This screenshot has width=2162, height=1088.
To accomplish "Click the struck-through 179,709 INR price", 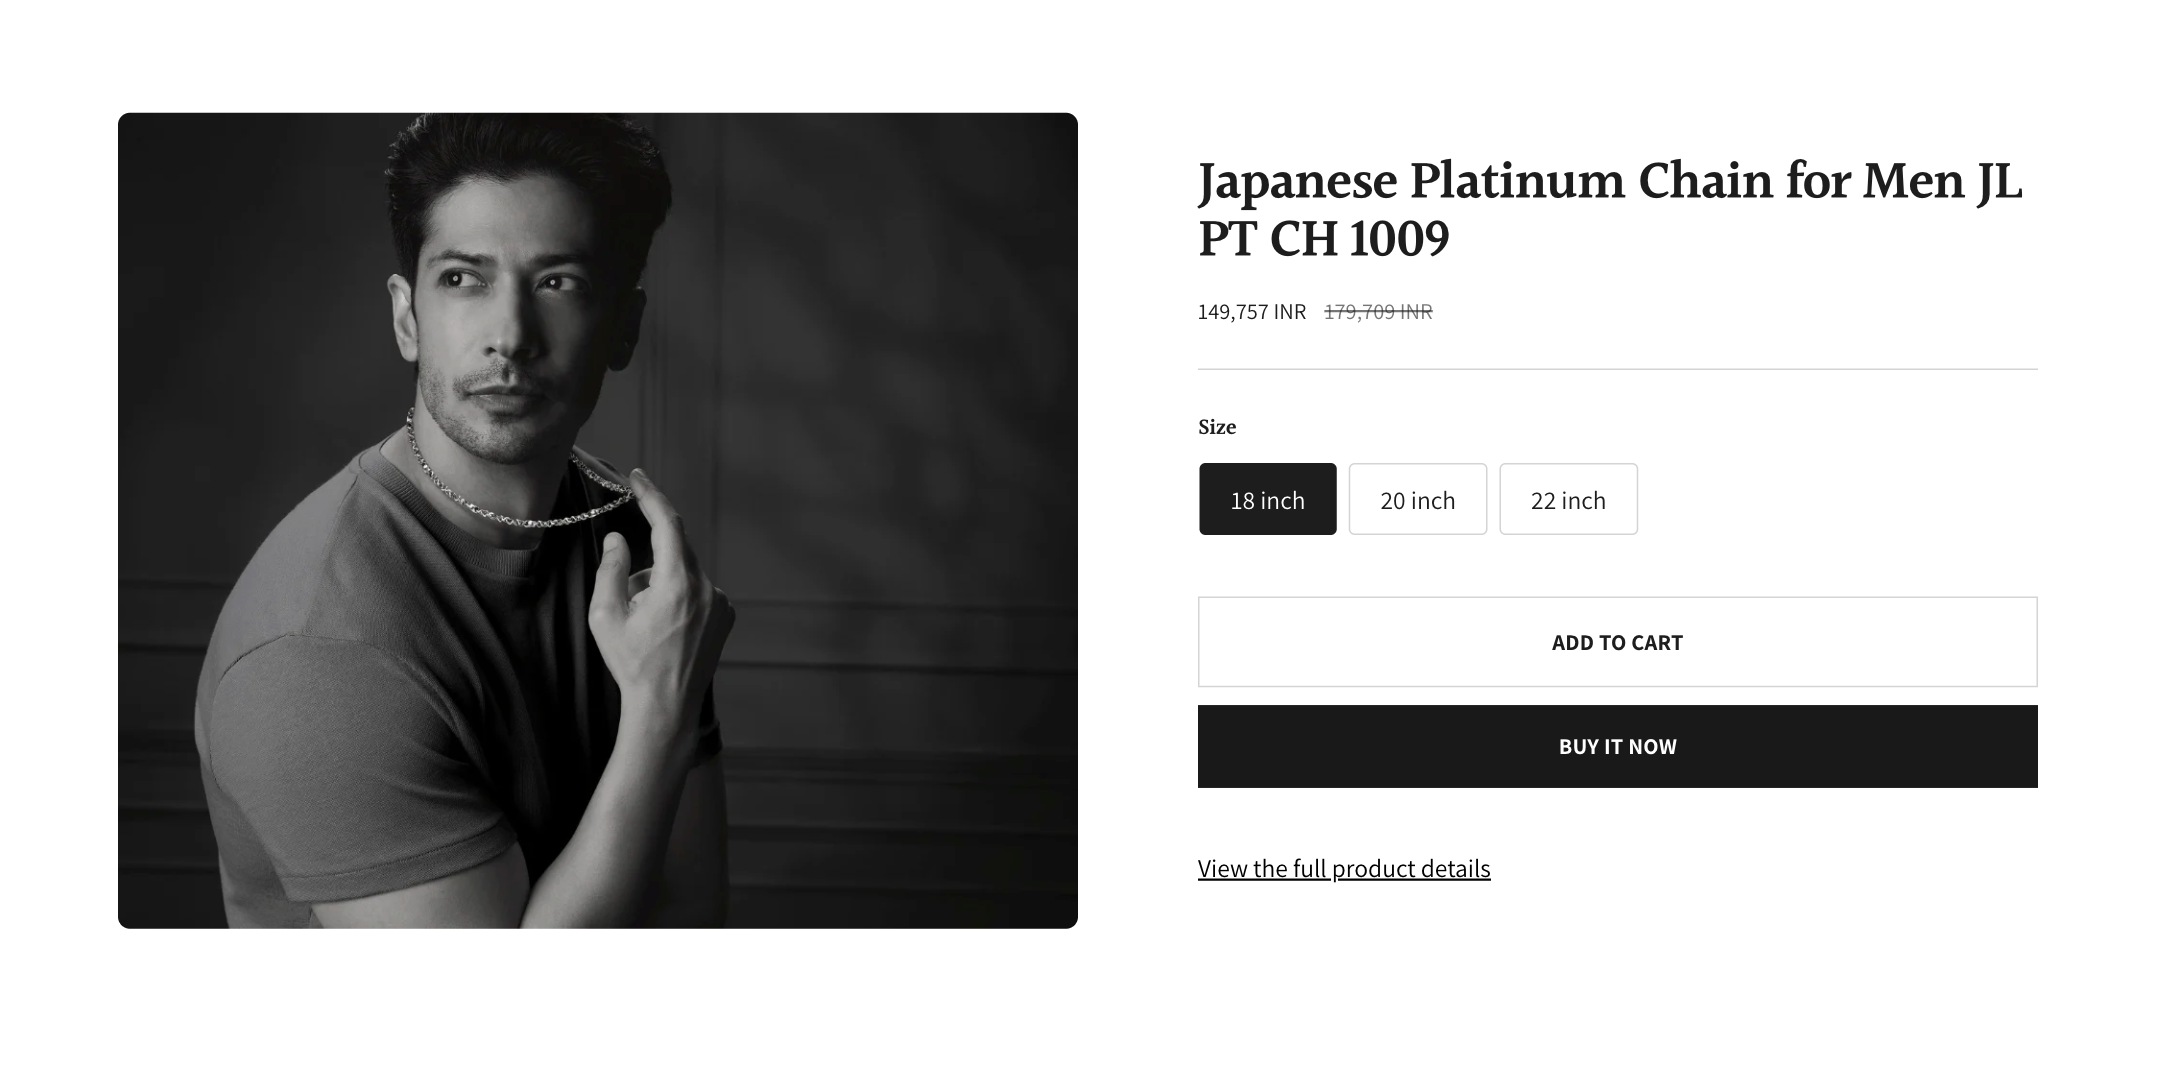I will pyautogui.click(x=1378, y=312).
